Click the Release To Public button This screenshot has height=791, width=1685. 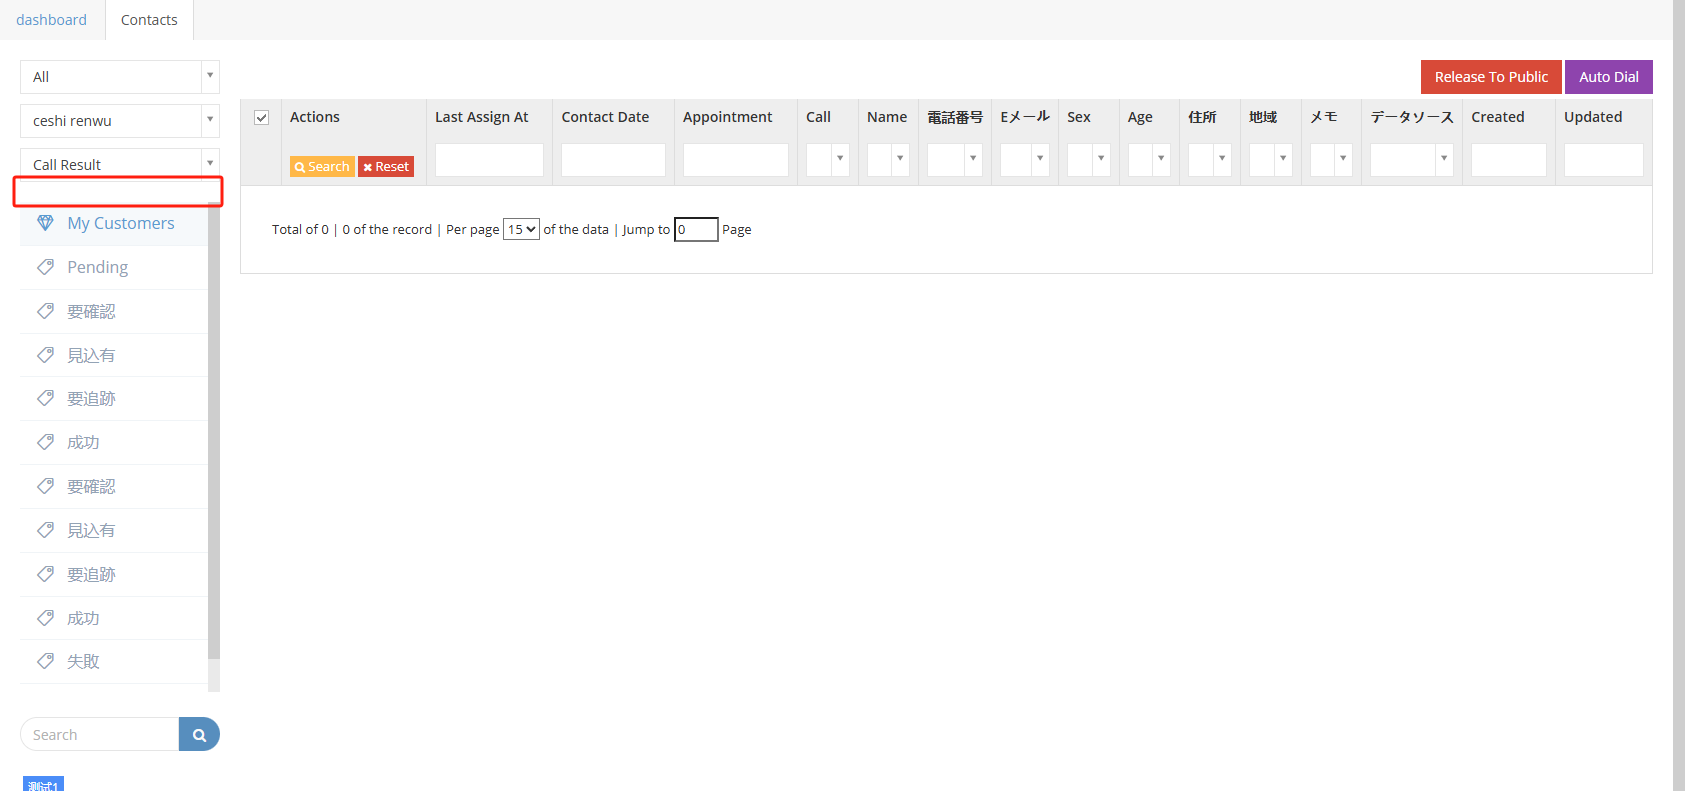pos(1491,77)
